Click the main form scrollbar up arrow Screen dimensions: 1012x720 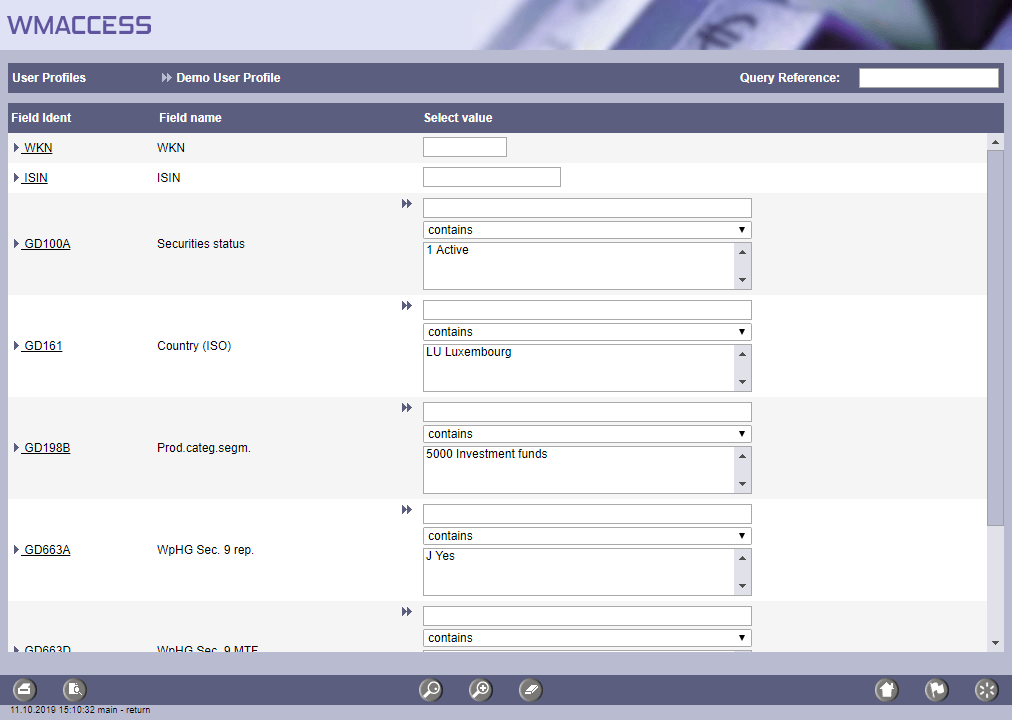point(995,142)
